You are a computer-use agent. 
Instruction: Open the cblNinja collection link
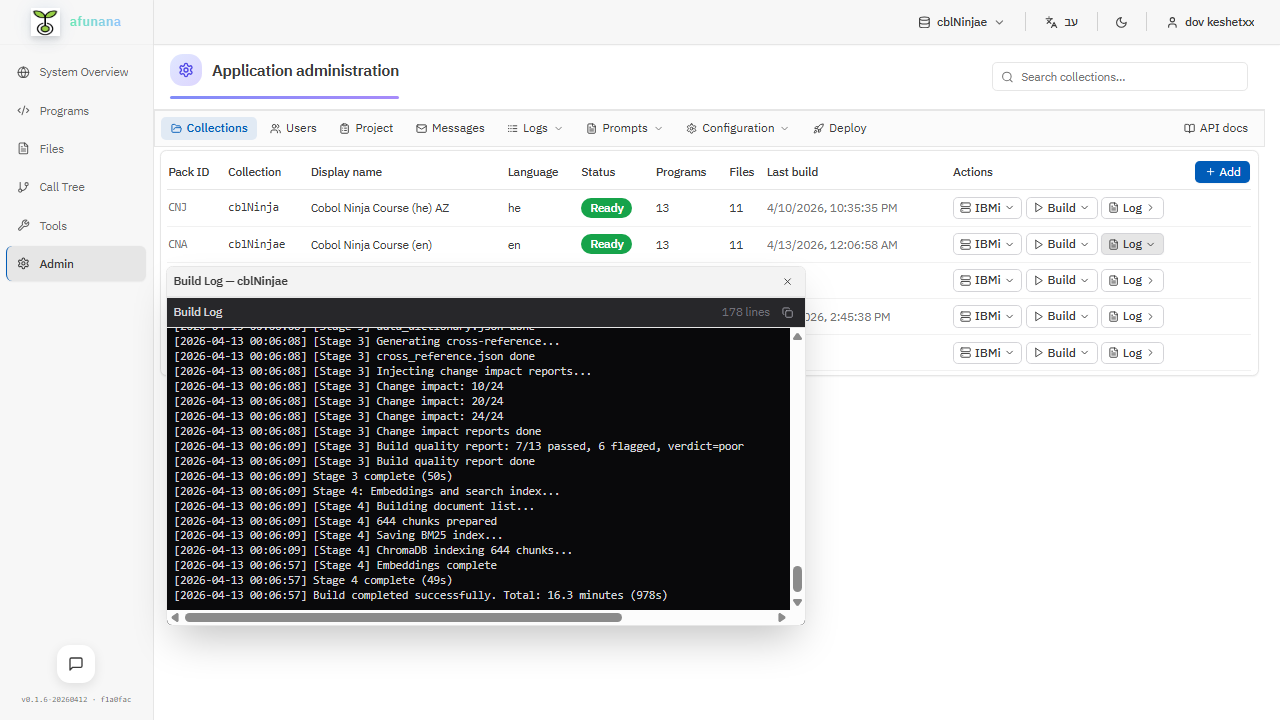[x=251, y=207]
